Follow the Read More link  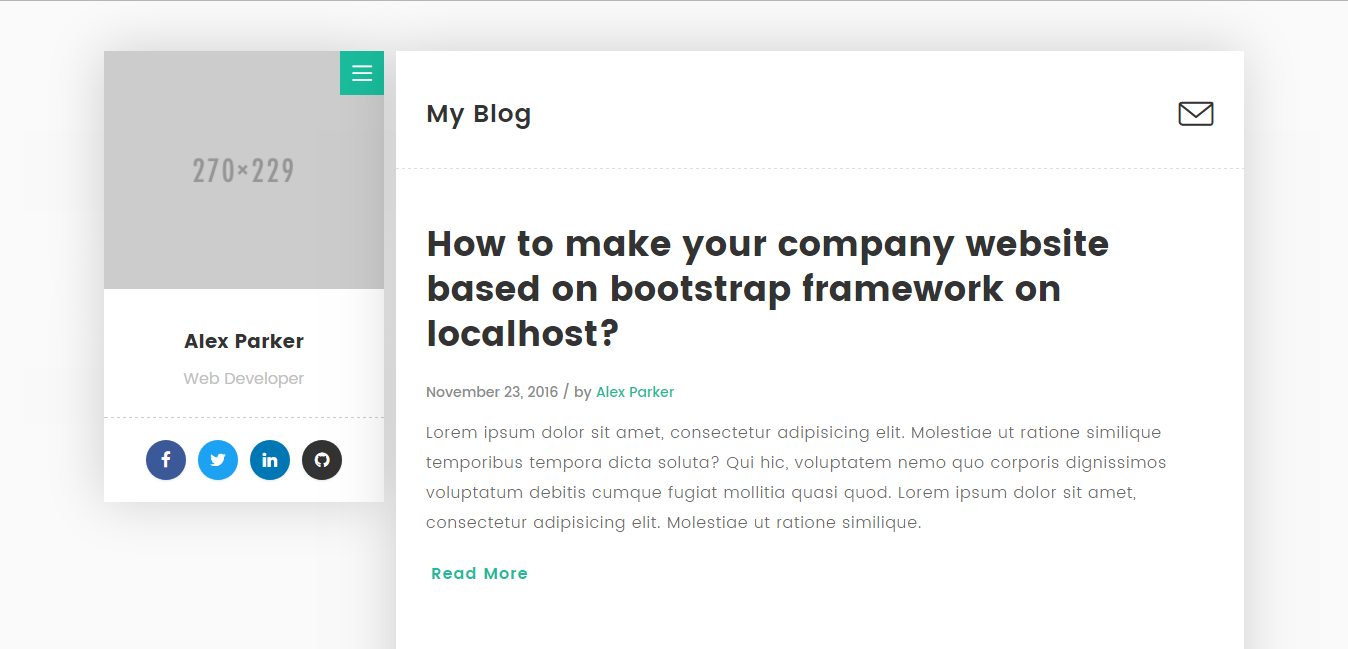point(479,573)
